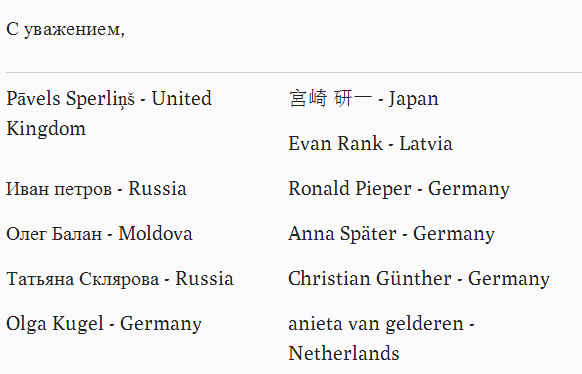Click Иван петров - Russia signature
Image resolution: width=582 pixels, height=374 pixels.
(96, 188)
